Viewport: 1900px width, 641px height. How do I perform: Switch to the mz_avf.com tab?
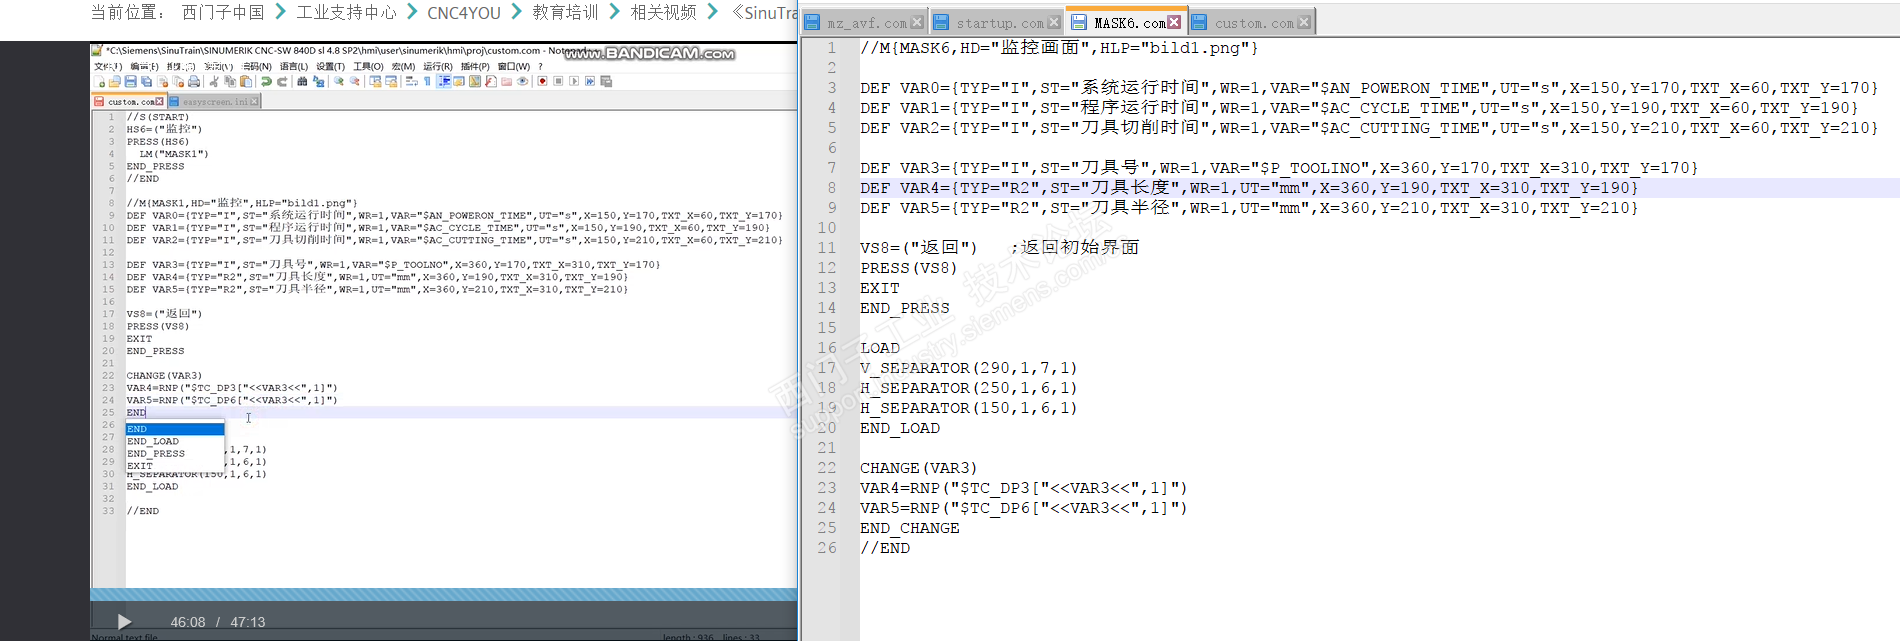point(866,23)
